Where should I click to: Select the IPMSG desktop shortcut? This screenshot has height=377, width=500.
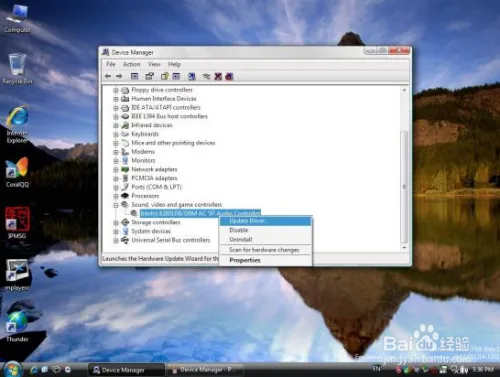pos(17,223)
